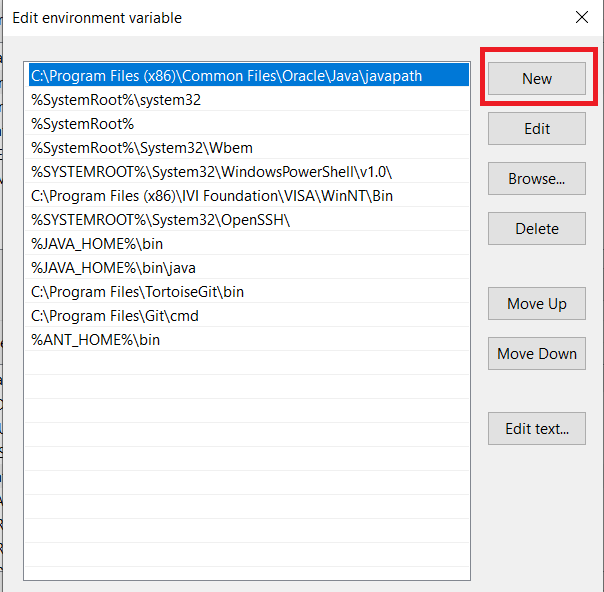Viewport: 604px width, 592px height.
Task: Choose the Git\cmd path entry
Action: coord(248,316)
